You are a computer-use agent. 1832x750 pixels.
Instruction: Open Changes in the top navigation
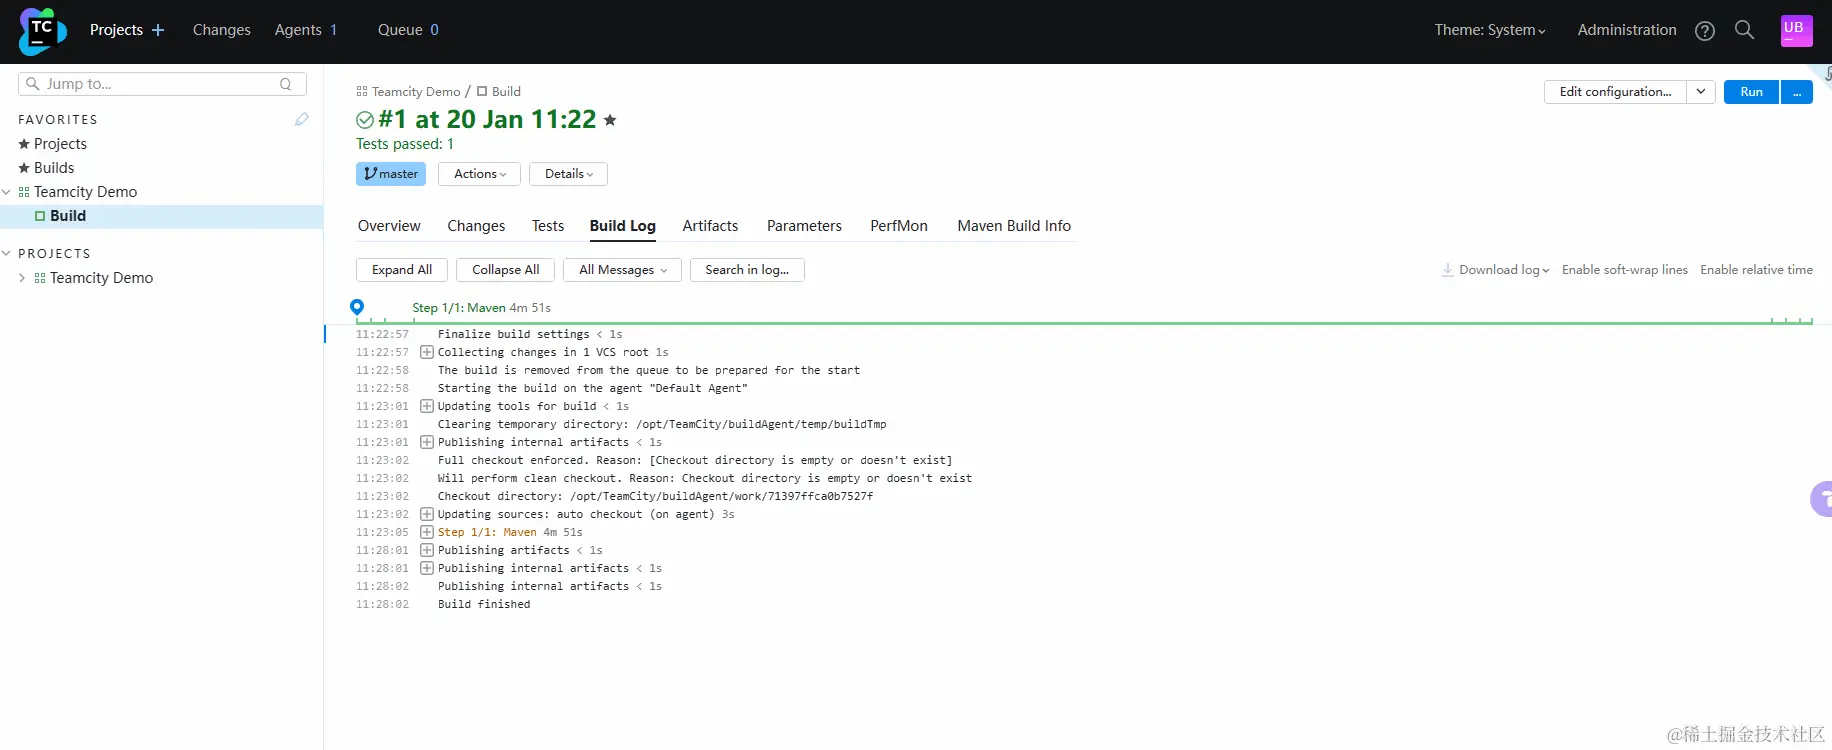point(222,30)
